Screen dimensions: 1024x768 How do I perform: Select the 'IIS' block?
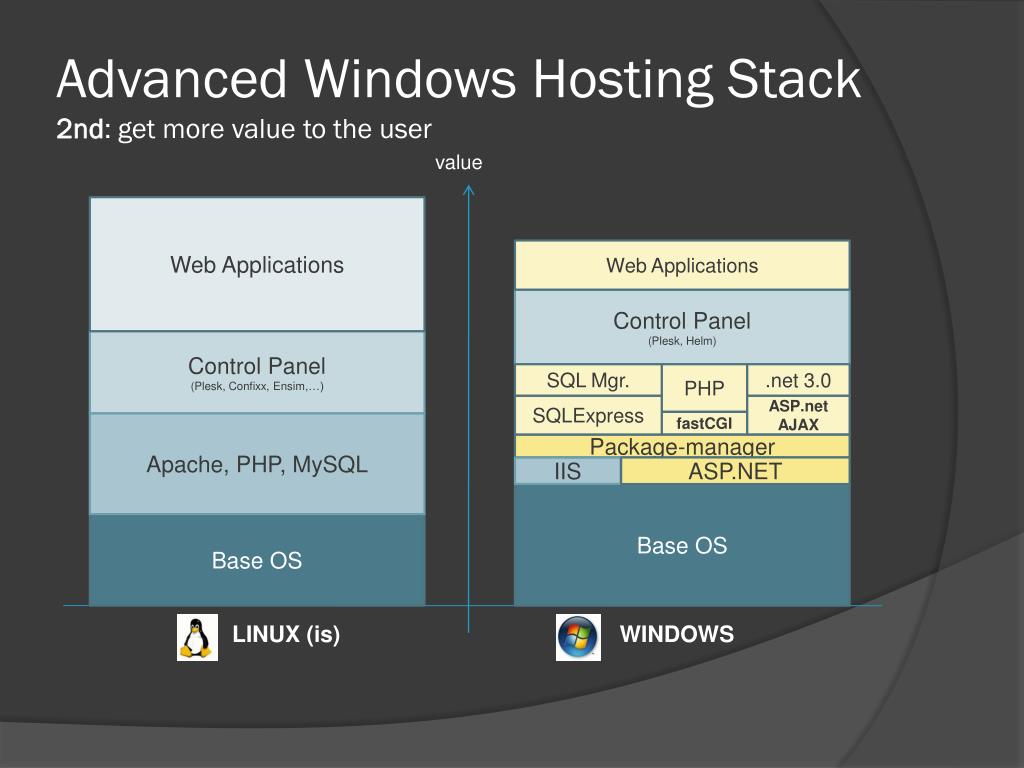tap(568, 471)
